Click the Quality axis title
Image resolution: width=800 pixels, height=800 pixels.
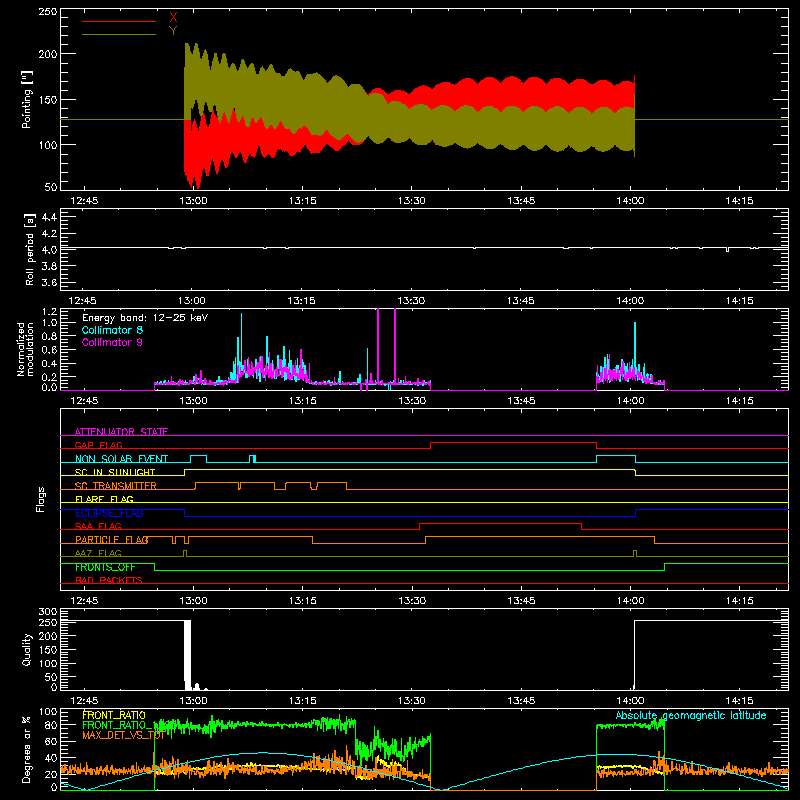tap(27, 649)
